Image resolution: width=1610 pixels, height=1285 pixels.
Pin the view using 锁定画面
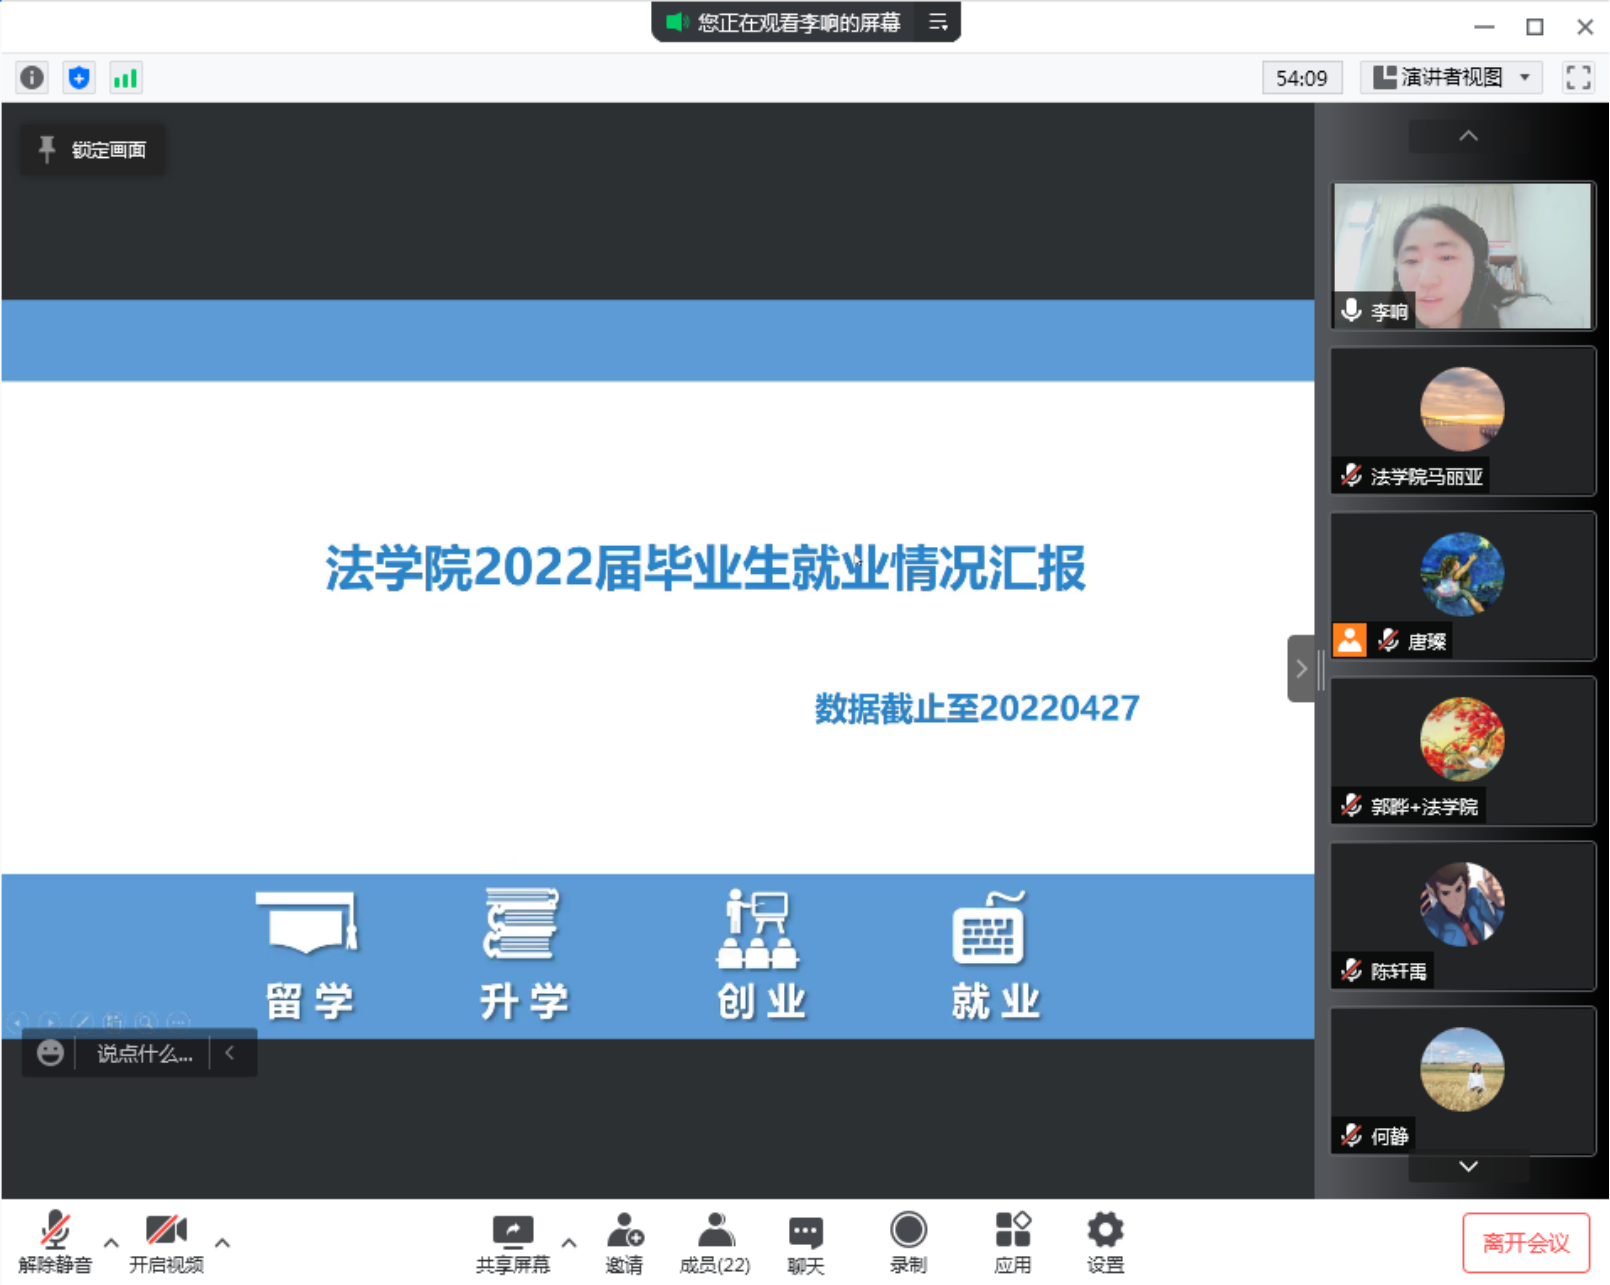click(92, 149)
